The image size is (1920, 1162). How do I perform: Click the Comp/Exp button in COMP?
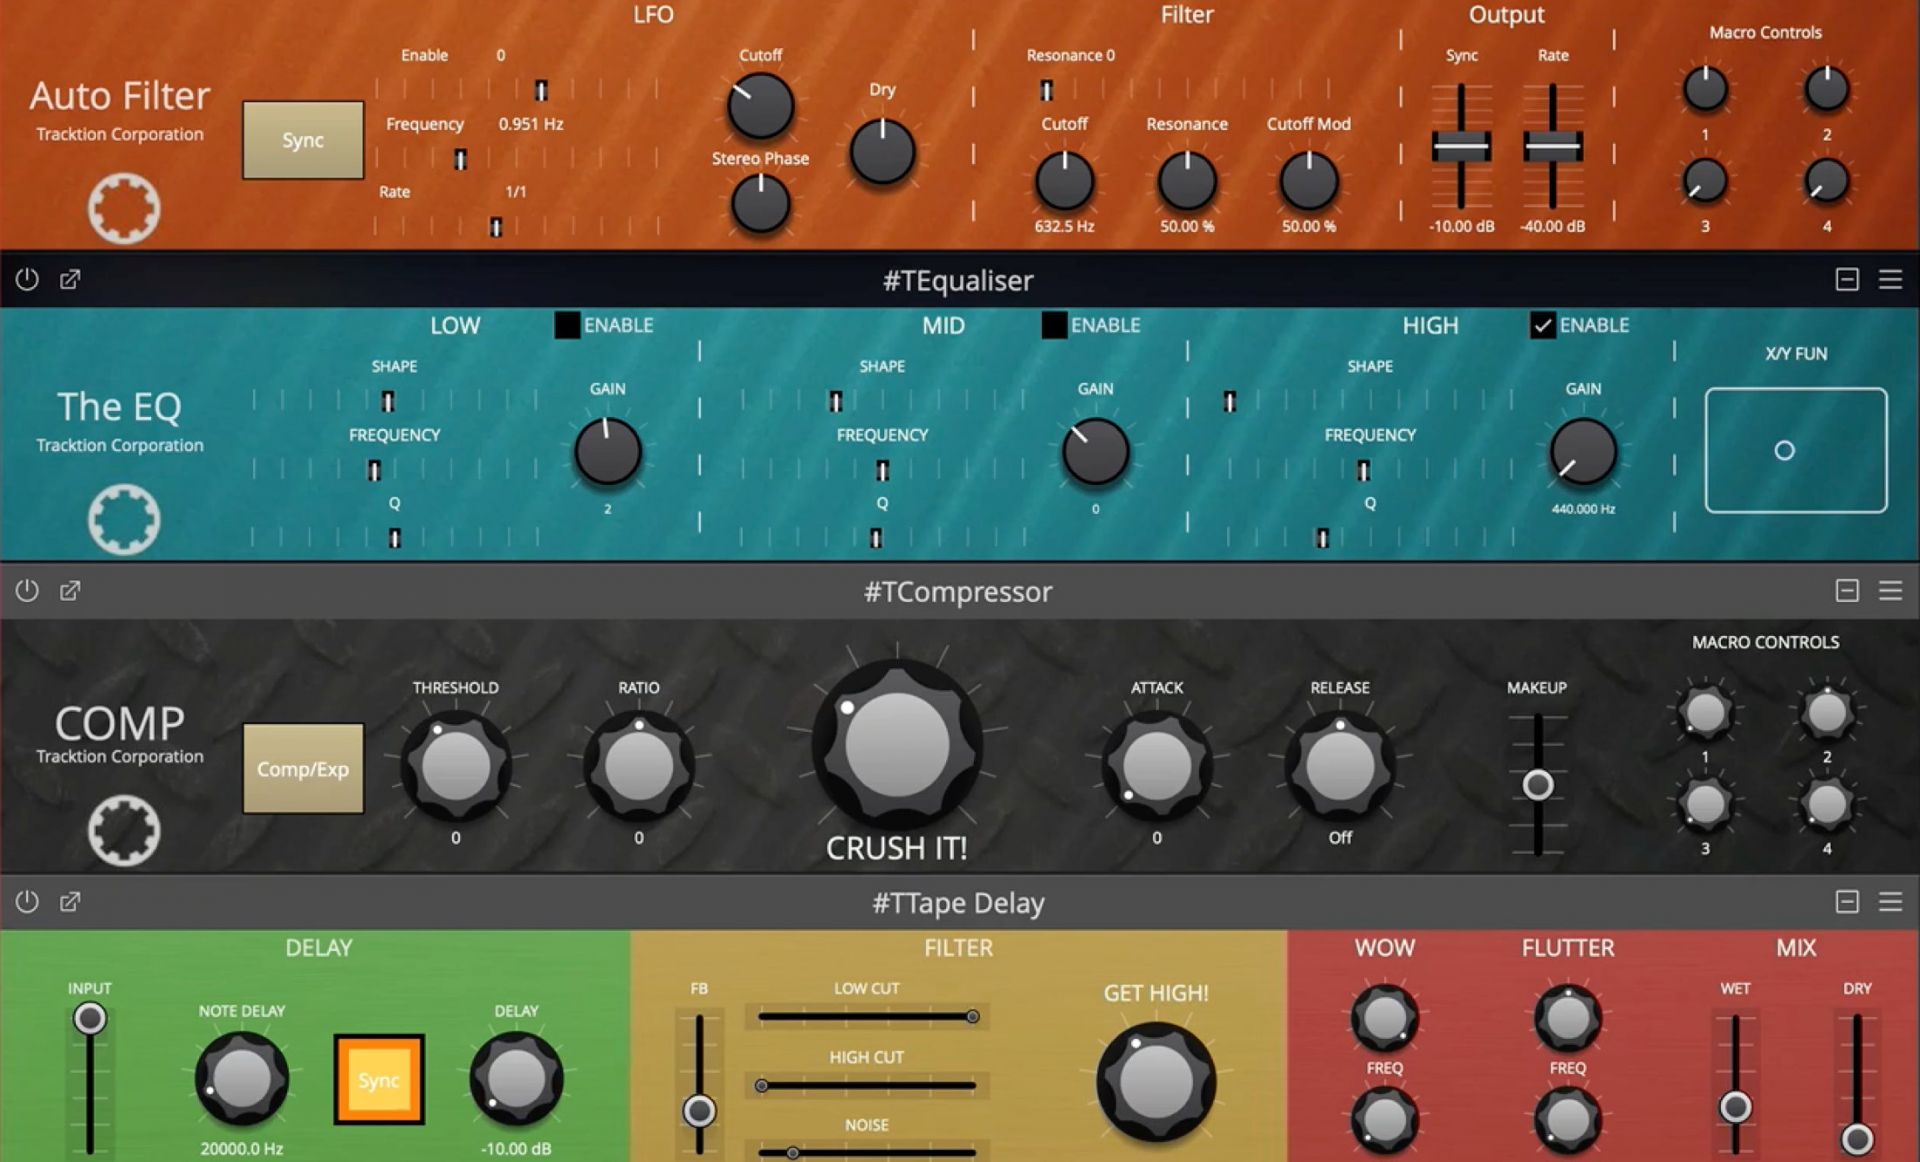pyautogui.click(x=303, y=768)
